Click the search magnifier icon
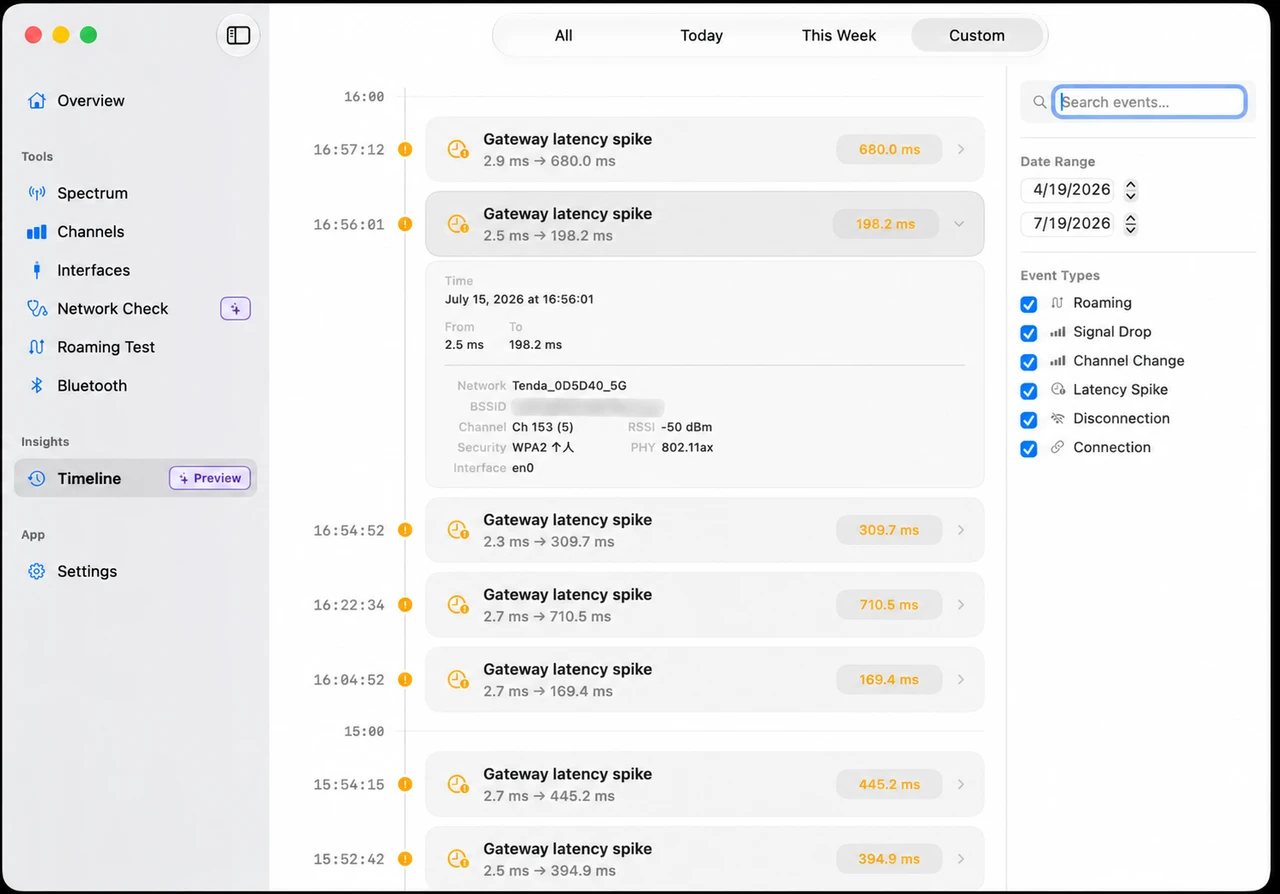Screen dimensions: 1280x894 point(1040,102)
